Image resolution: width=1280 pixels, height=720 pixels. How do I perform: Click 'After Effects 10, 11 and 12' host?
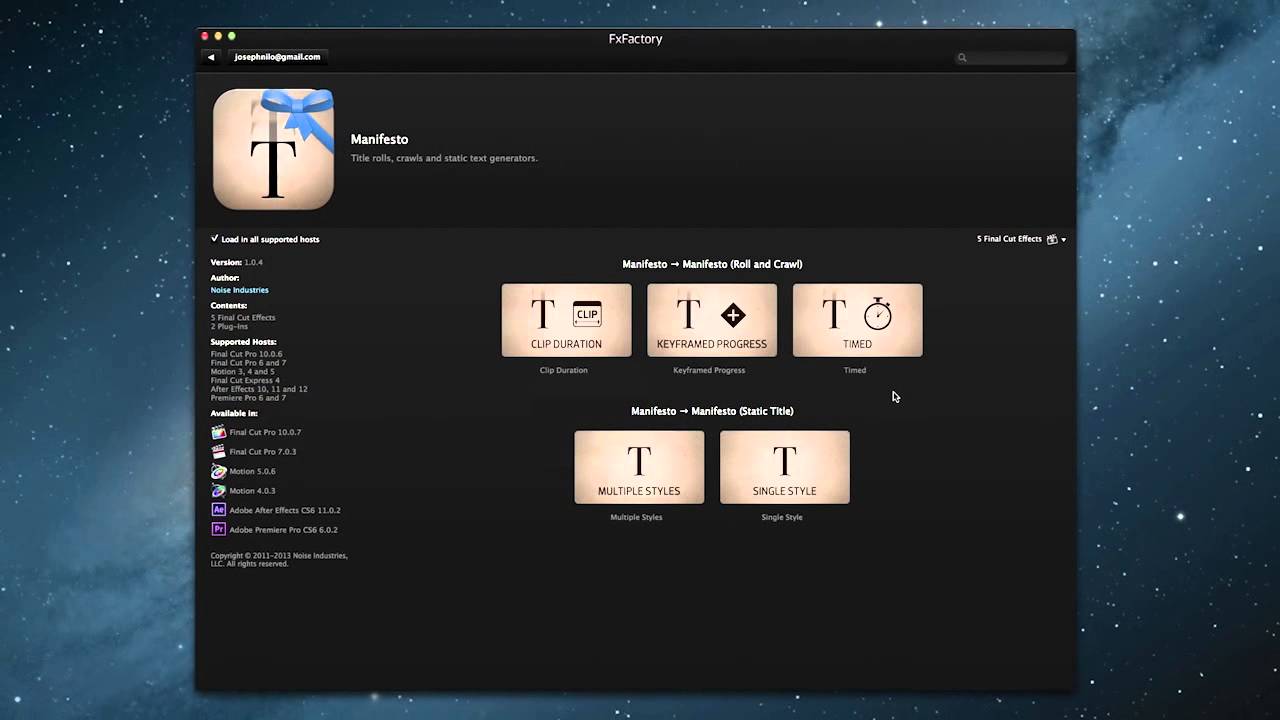259,389
